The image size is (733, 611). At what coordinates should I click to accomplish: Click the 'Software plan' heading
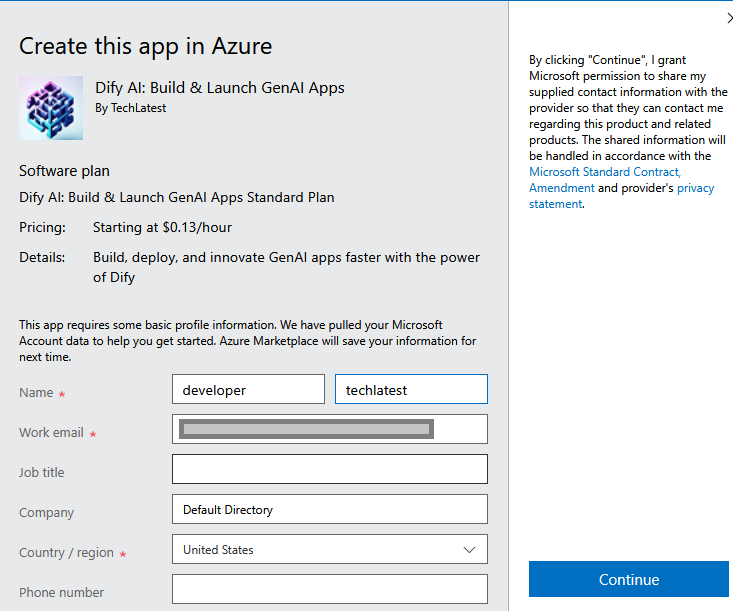point(65,171)
